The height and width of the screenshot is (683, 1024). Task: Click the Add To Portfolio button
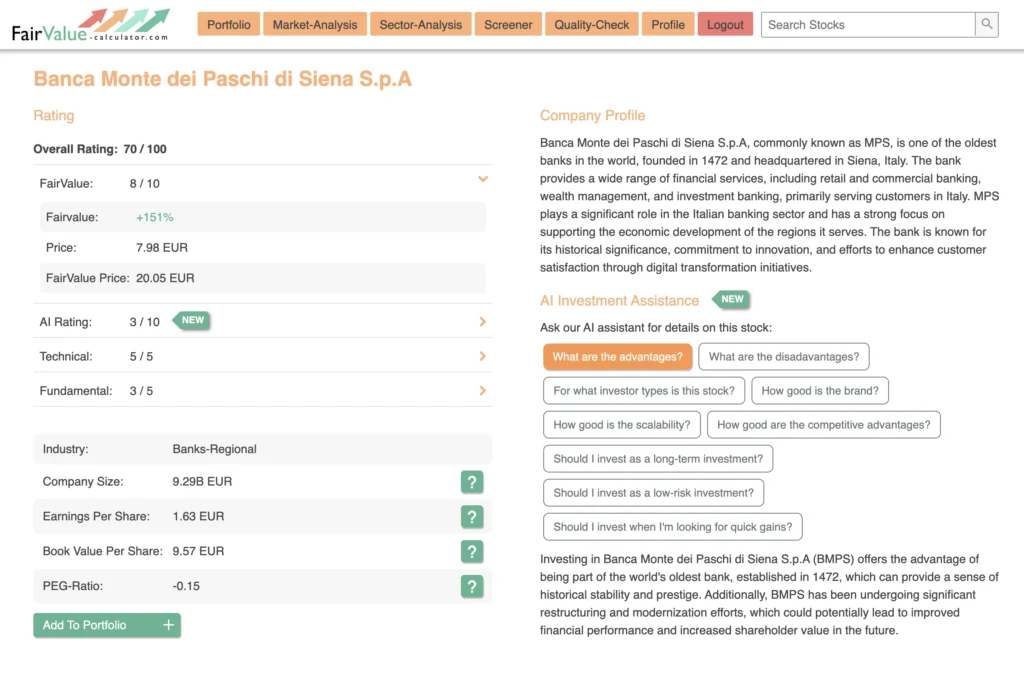tap(106, 624)
